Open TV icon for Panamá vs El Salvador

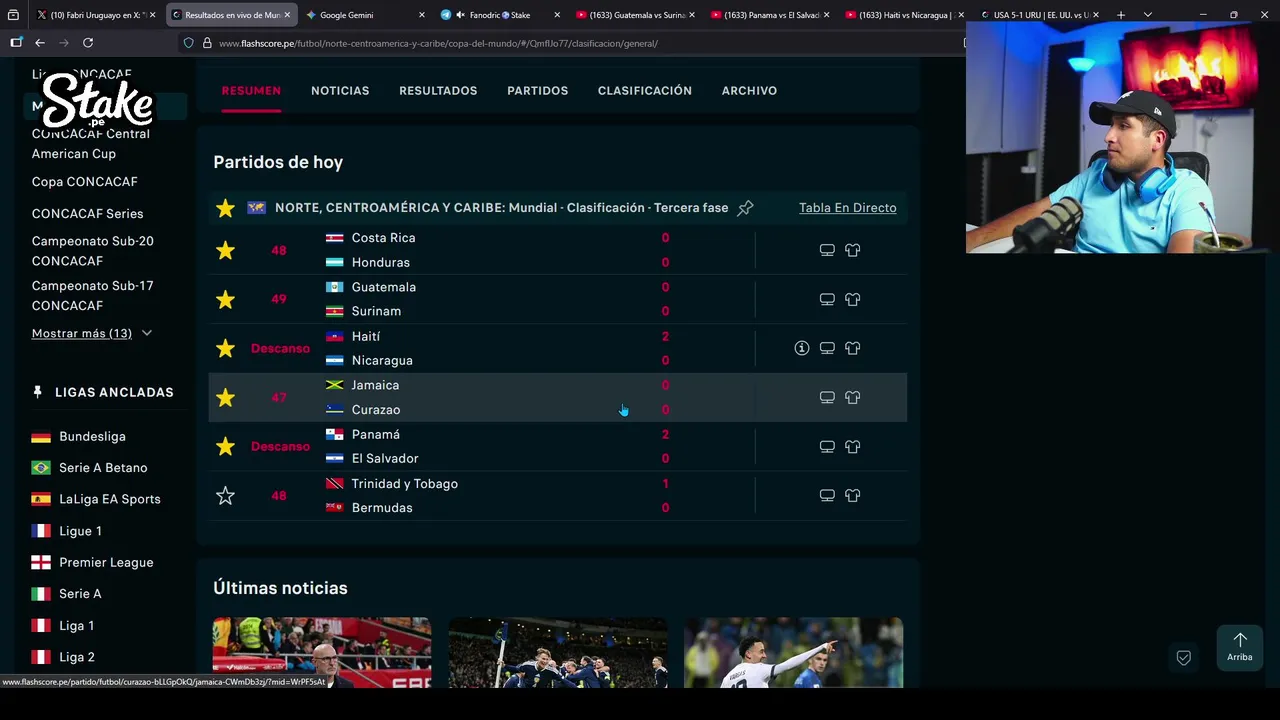point(827,446)
